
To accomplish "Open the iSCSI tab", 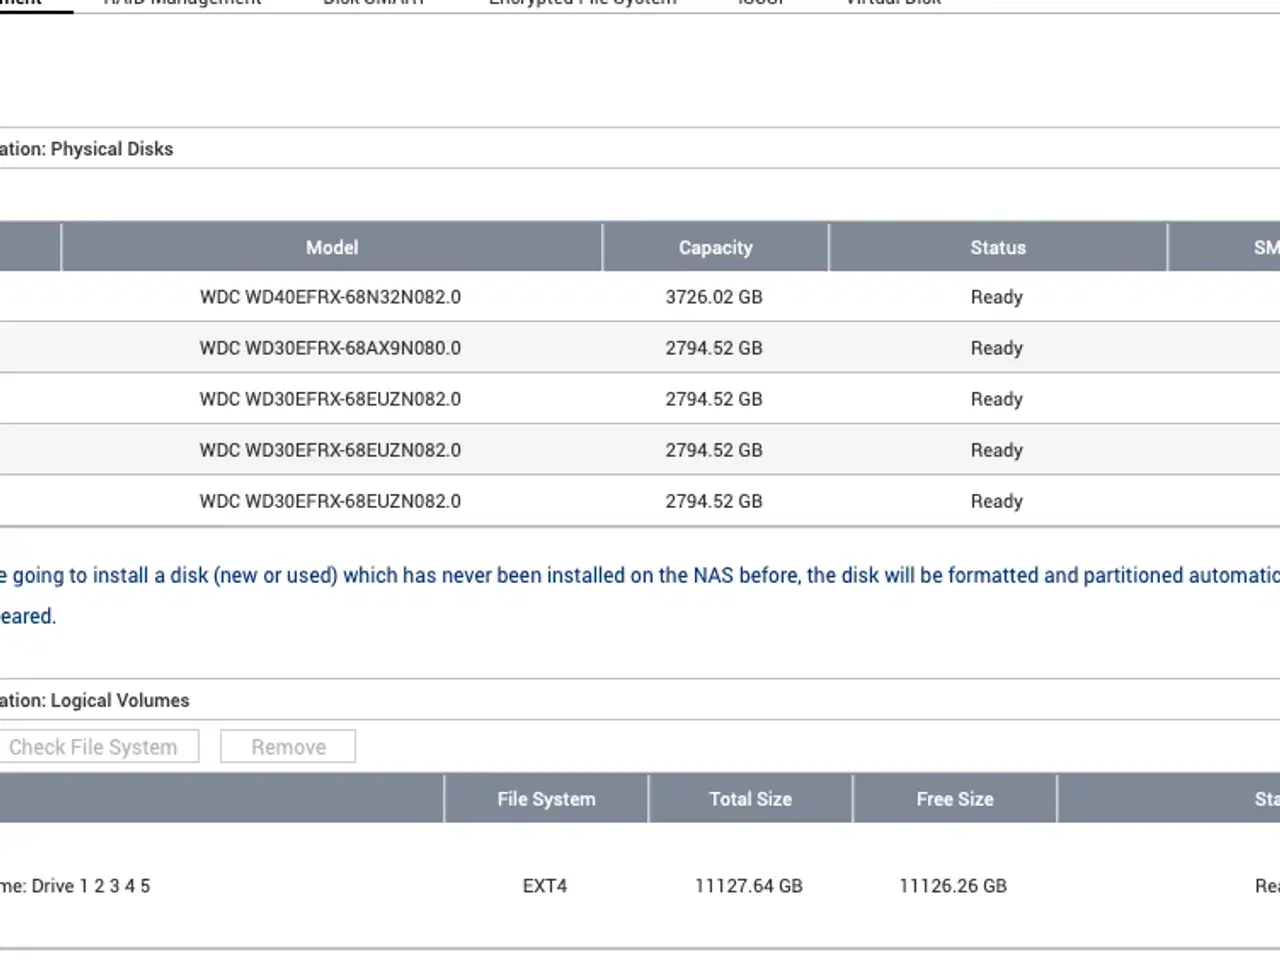I will coord(761,4).
